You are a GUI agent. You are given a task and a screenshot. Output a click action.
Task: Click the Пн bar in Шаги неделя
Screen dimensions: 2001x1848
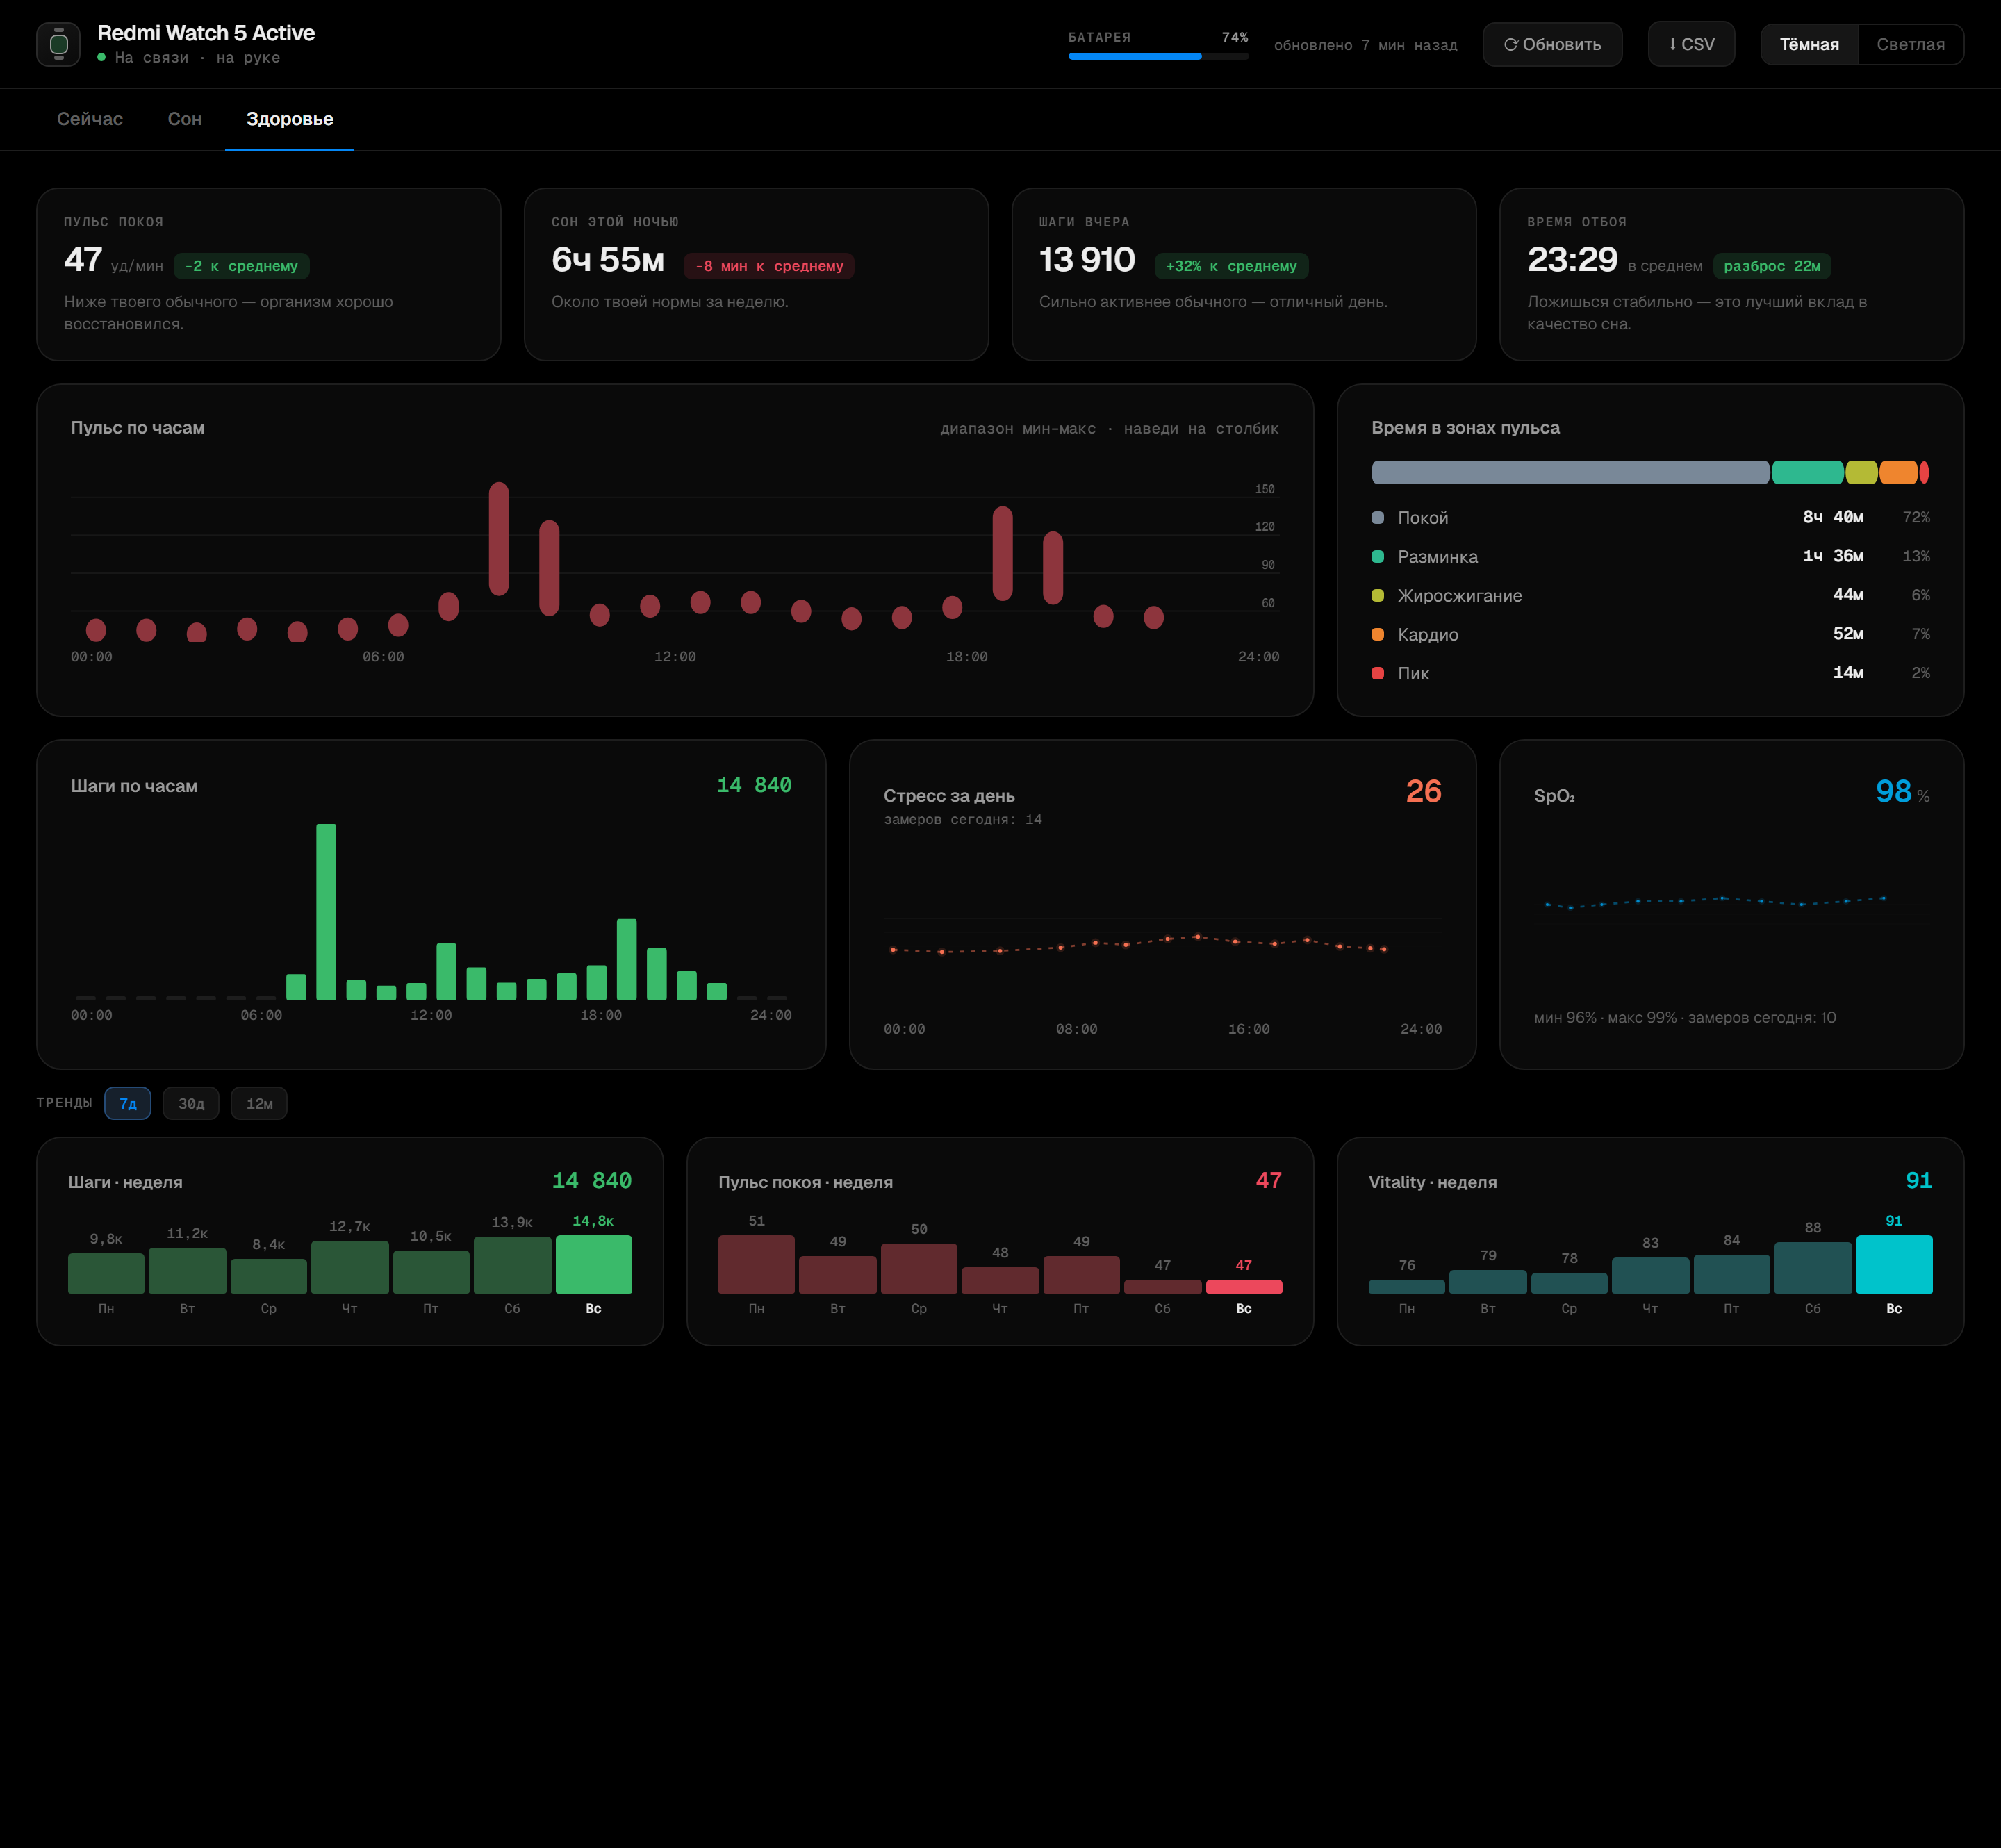106,1273
